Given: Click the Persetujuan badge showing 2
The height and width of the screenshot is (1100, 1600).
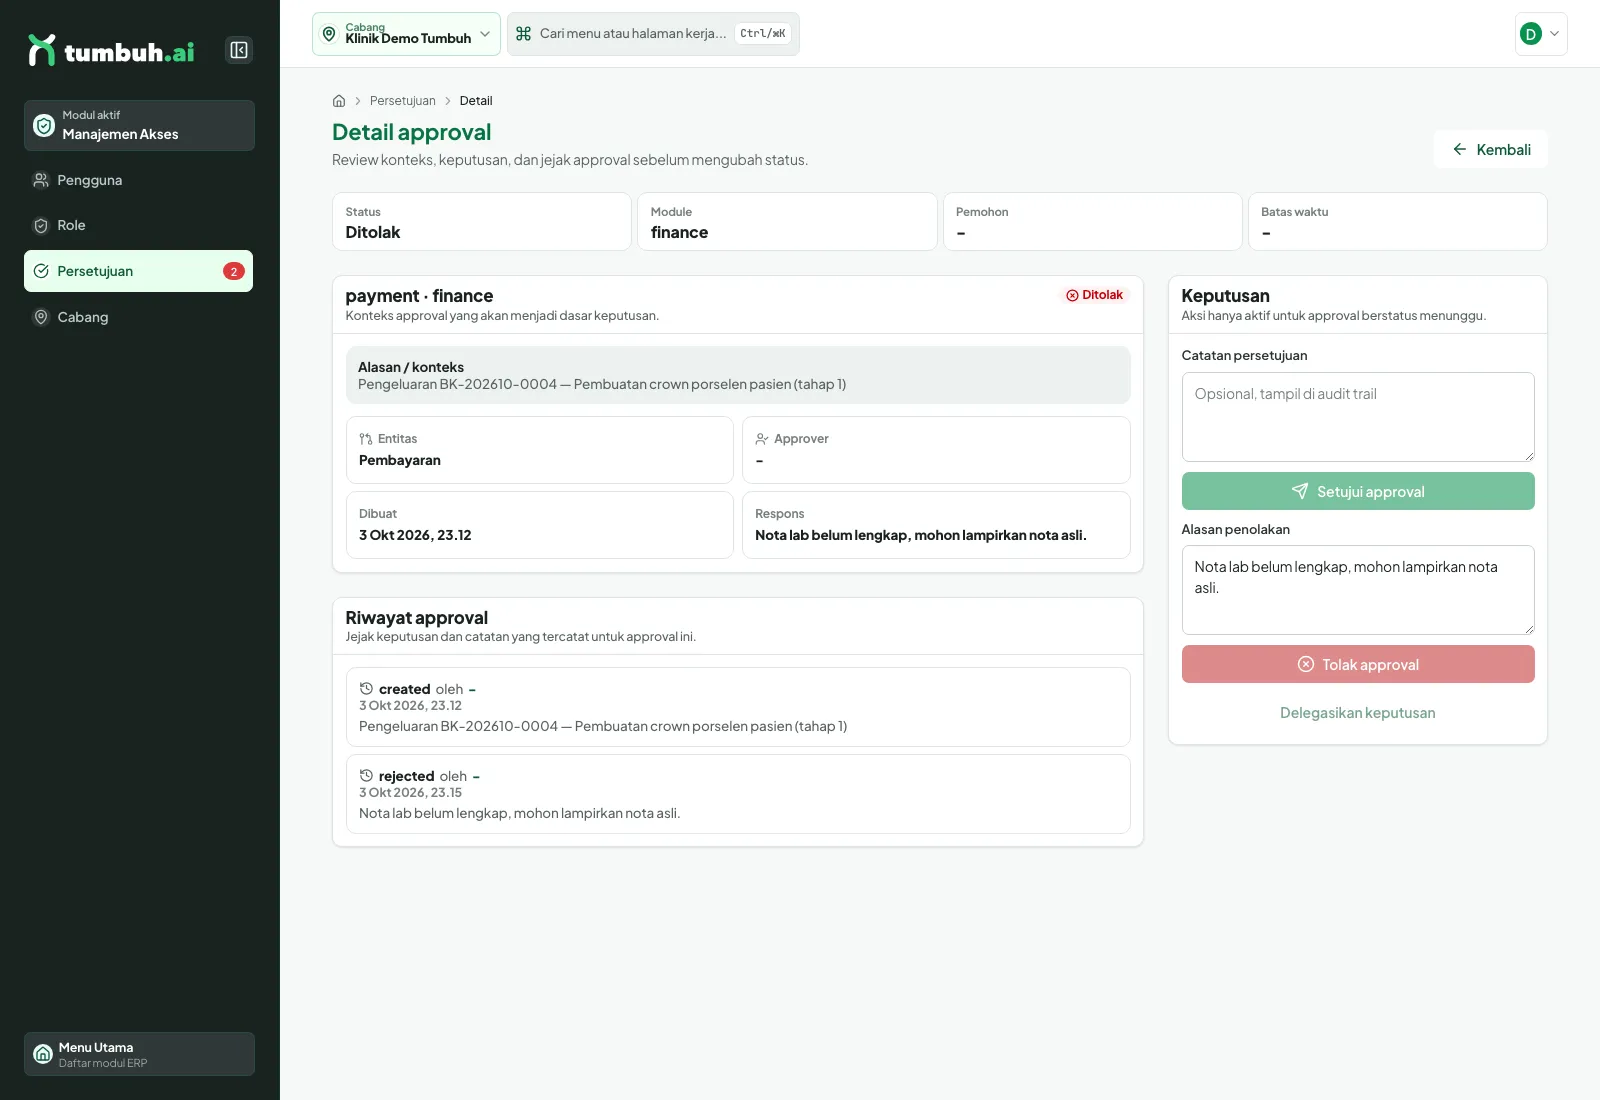Looking at the screenshot, I should (234, 271).
